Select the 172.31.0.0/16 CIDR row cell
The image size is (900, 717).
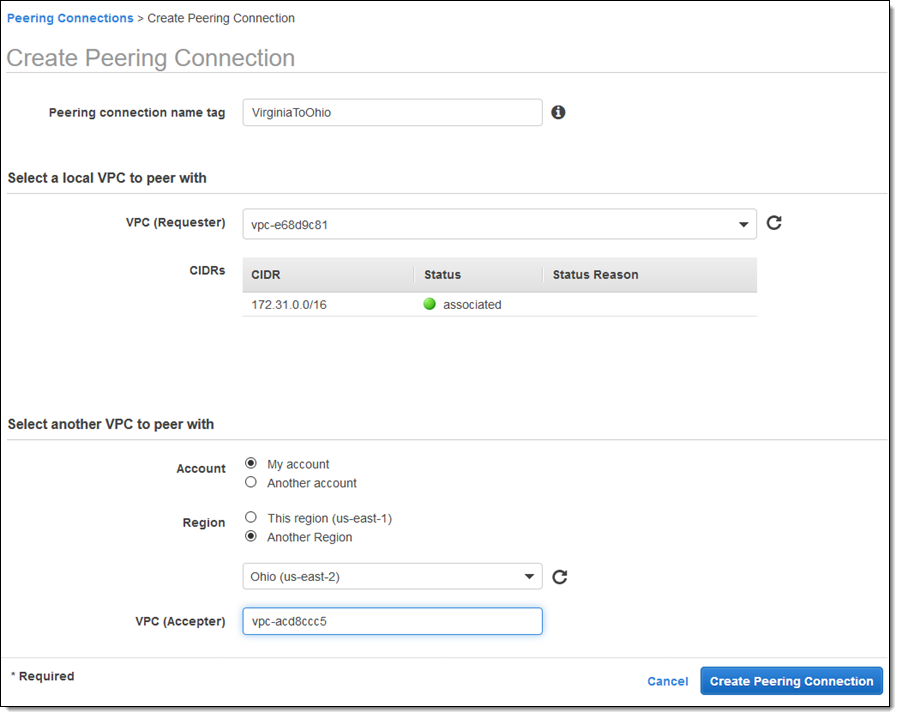pyautogui.click(x=289, y=305)
